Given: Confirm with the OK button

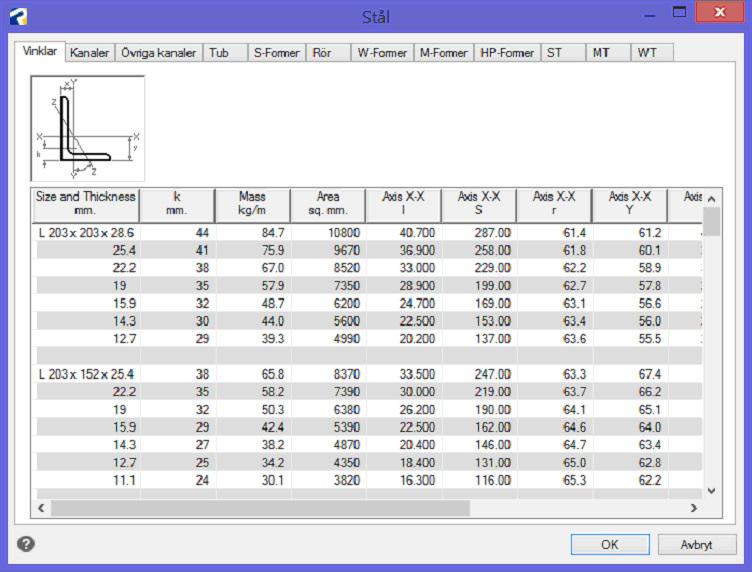Looking at the screenshot, I should pos(610,545).
